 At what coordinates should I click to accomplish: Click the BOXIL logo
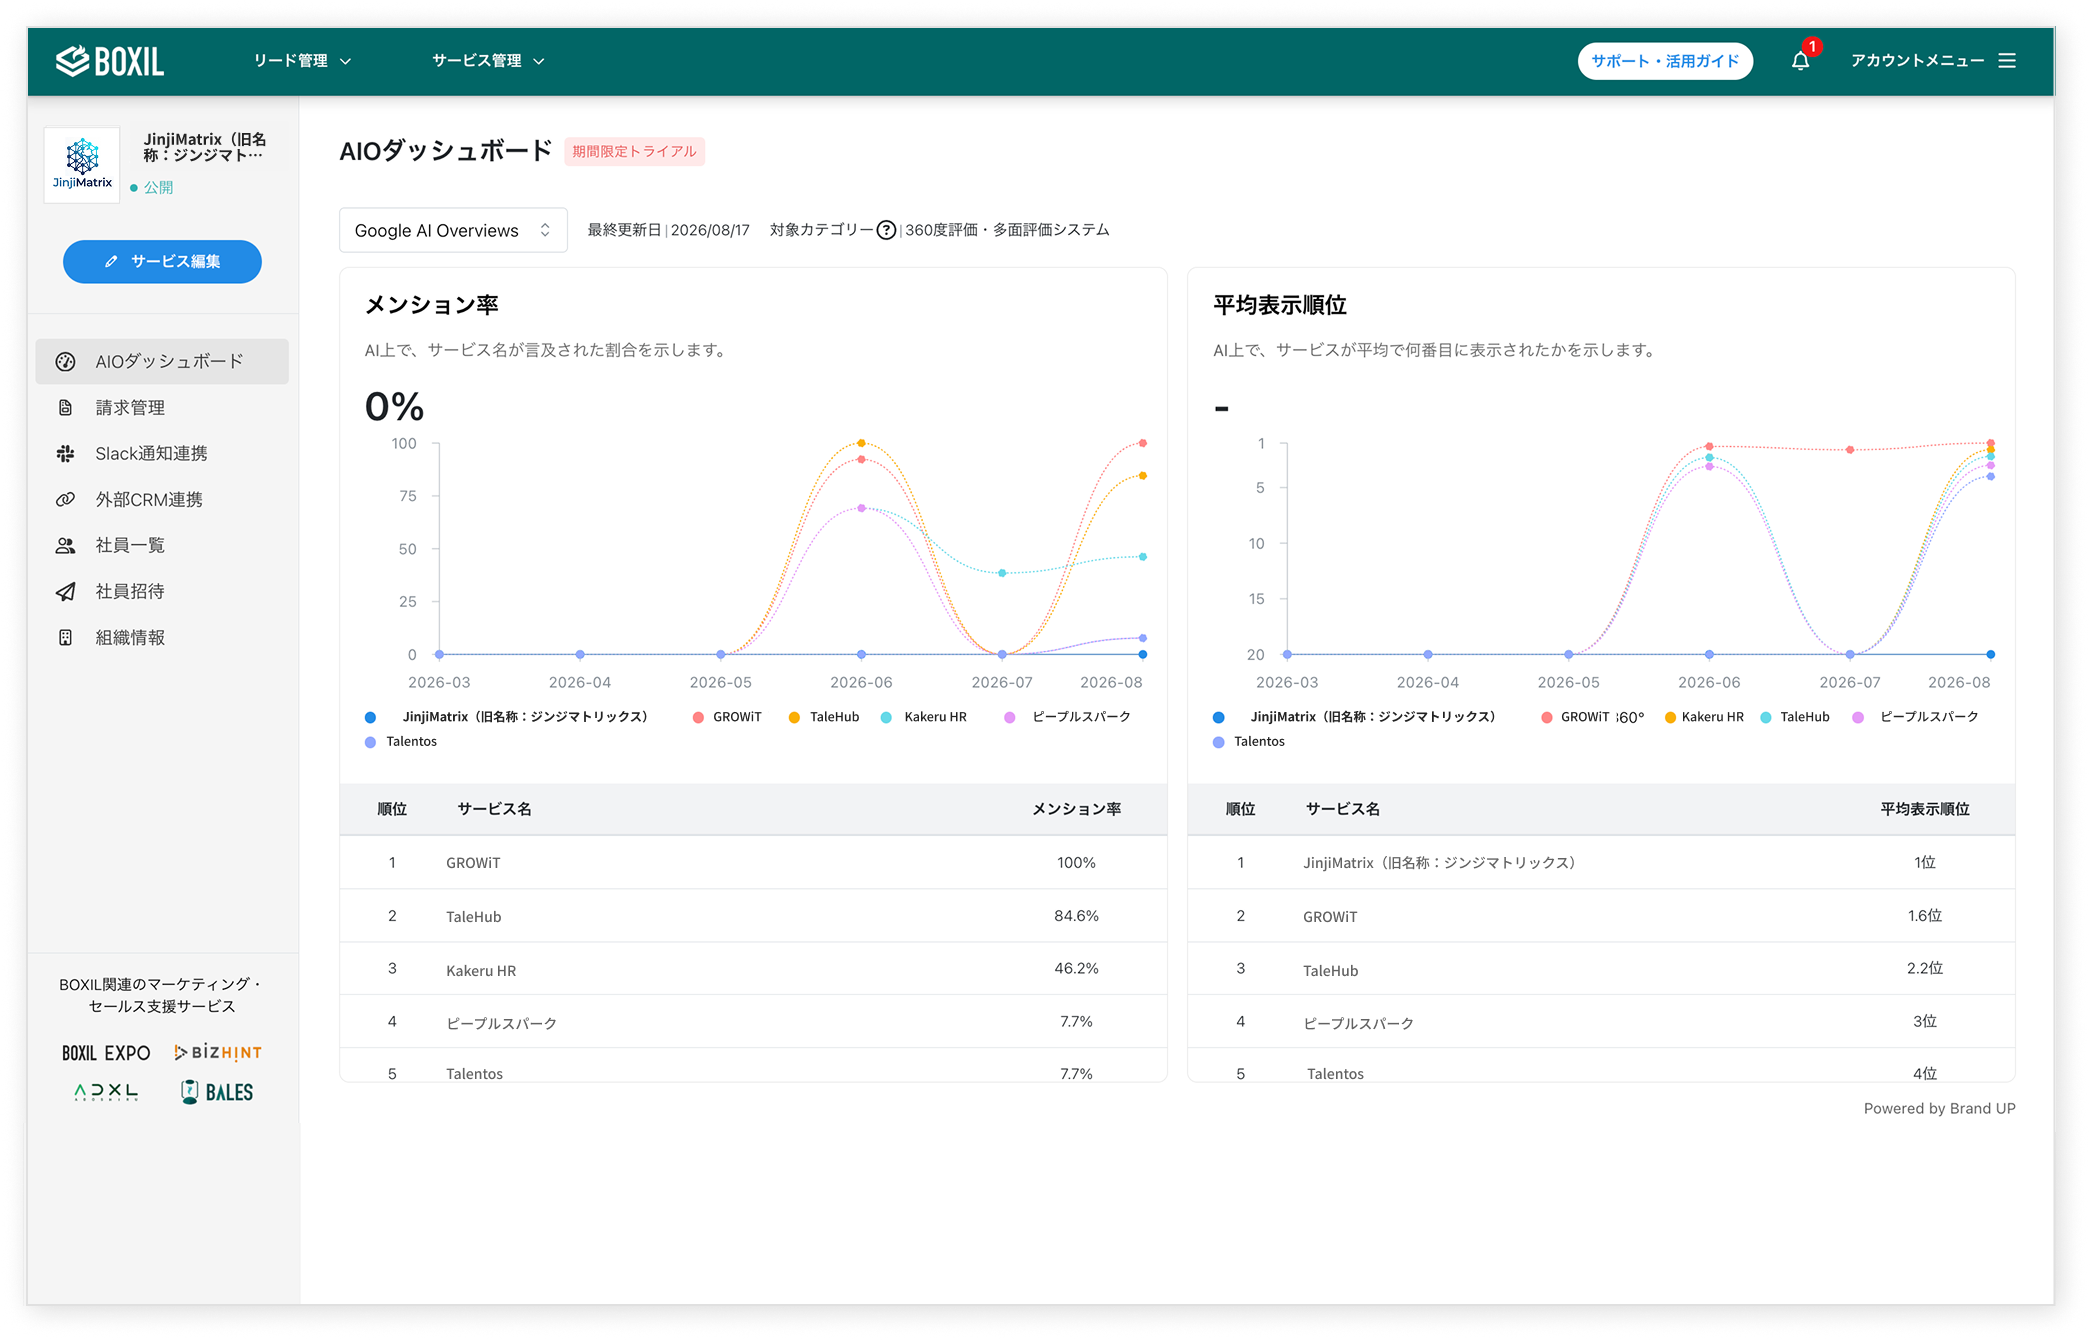[x=110, y=61]
